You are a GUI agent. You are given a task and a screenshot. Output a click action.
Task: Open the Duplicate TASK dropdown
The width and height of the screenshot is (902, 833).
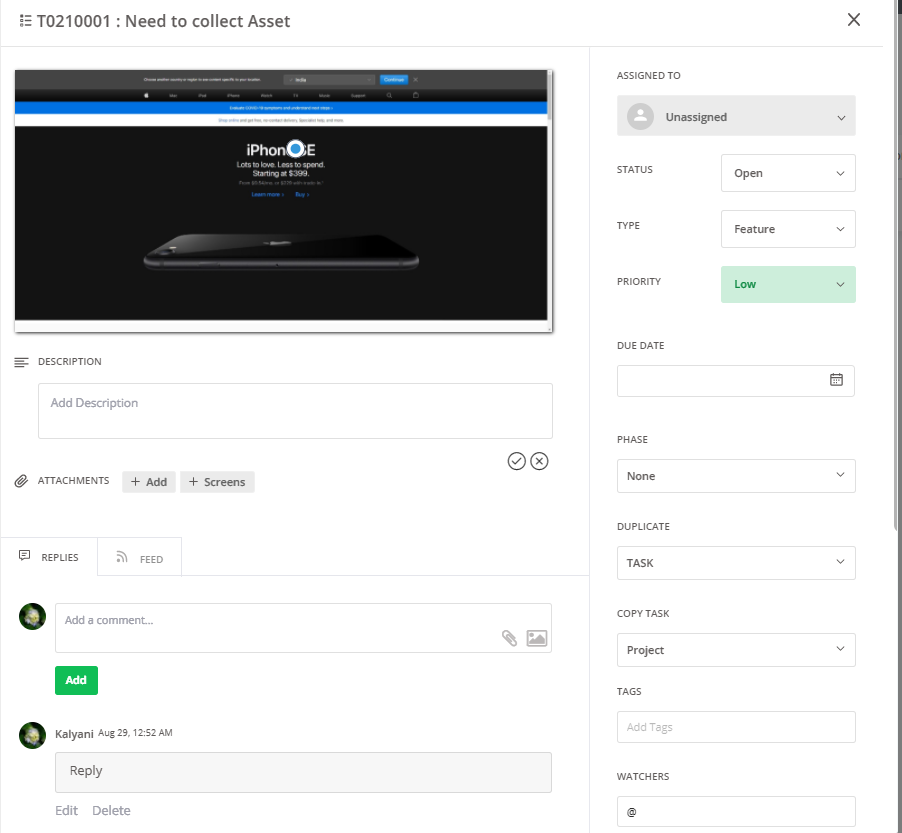736,562
